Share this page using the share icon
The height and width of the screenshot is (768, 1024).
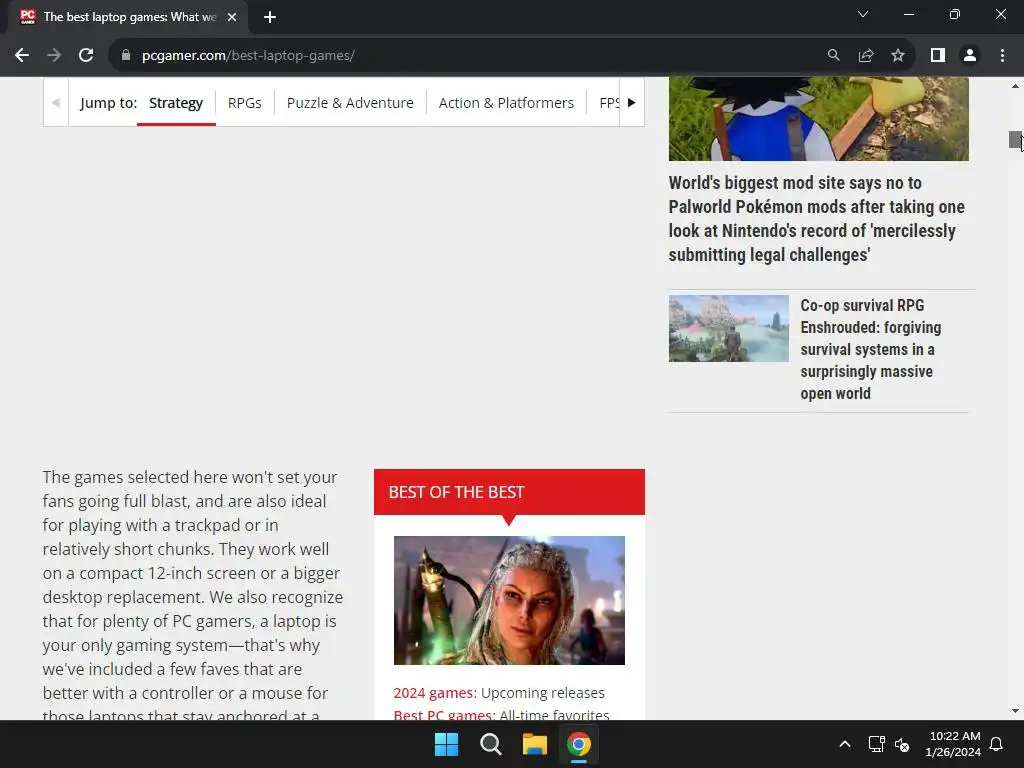tap(866, 56)
